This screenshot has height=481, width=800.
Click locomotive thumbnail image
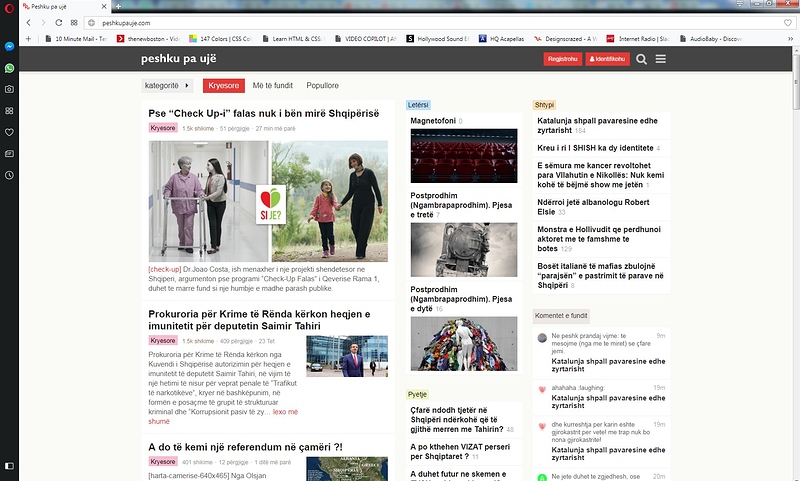(x=464, y=249)
